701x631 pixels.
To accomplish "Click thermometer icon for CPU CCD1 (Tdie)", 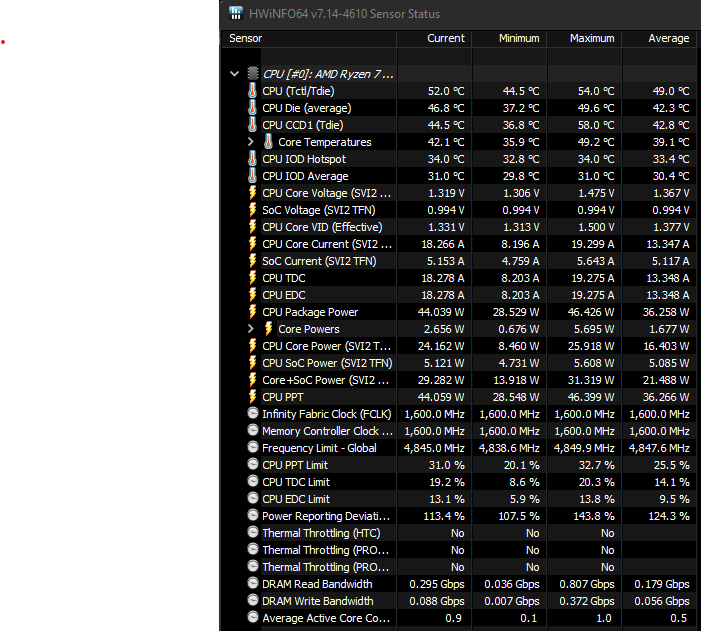I will tap(253, 124).
